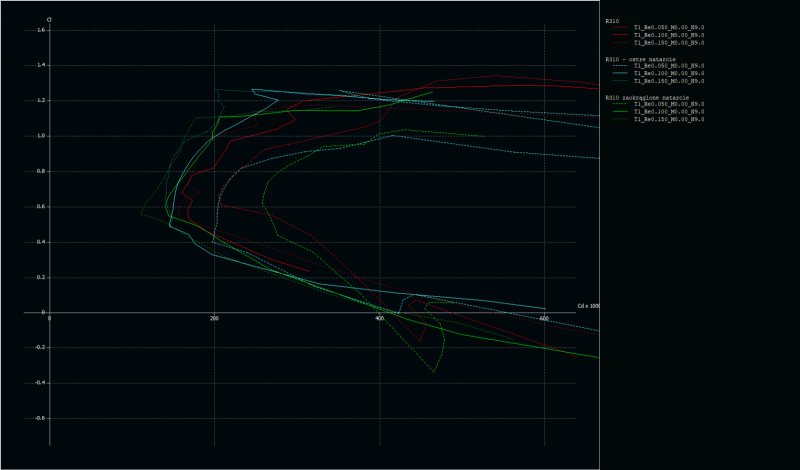The height and width of the screenshot is (470, 800).
Task: Click the Cl vertical axis title
Action: pyautogui.click(x=48, y=19)
